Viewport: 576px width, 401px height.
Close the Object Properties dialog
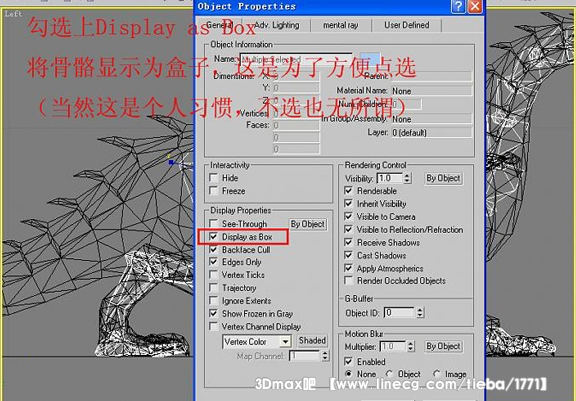(475, 6)
